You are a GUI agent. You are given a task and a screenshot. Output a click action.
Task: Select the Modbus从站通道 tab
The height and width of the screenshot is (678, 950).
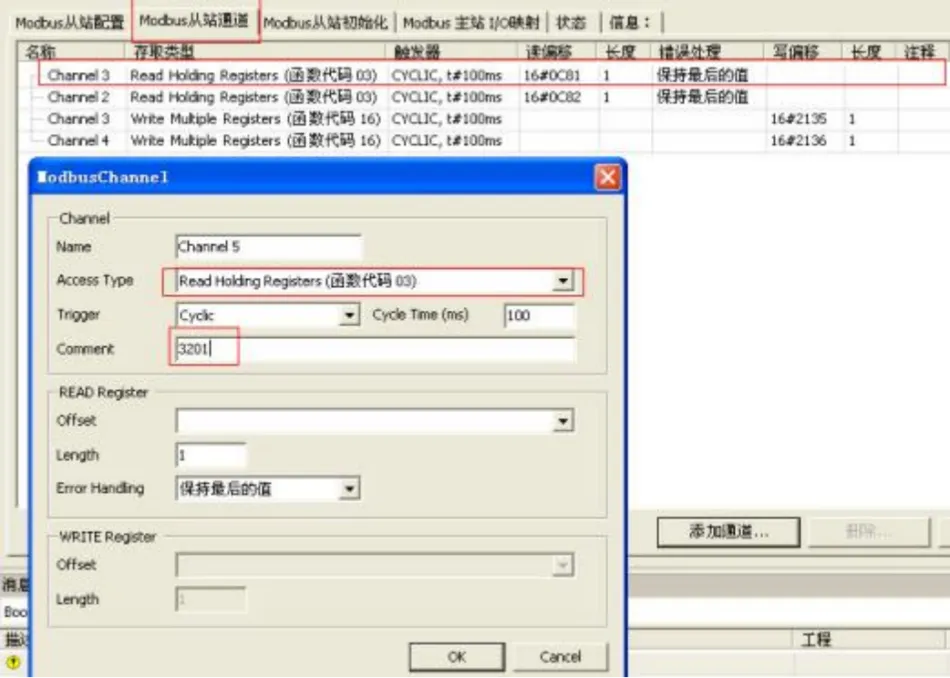click(194, 21)
